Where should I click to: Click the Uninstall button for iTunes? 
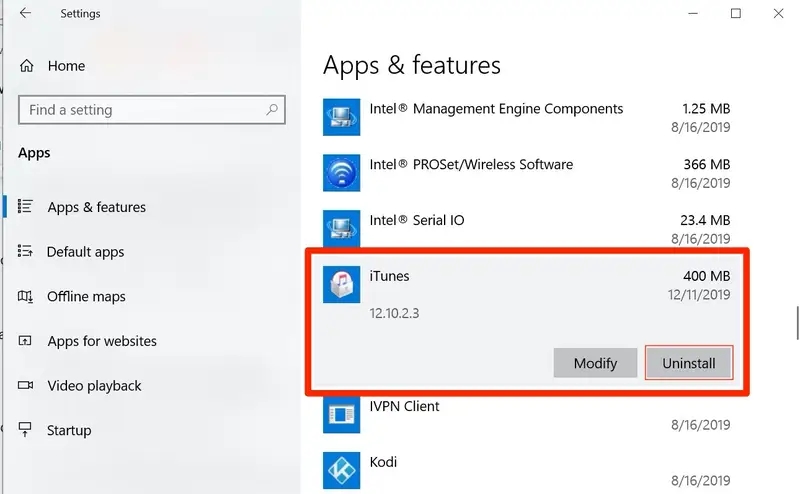(x=689, y=363)
